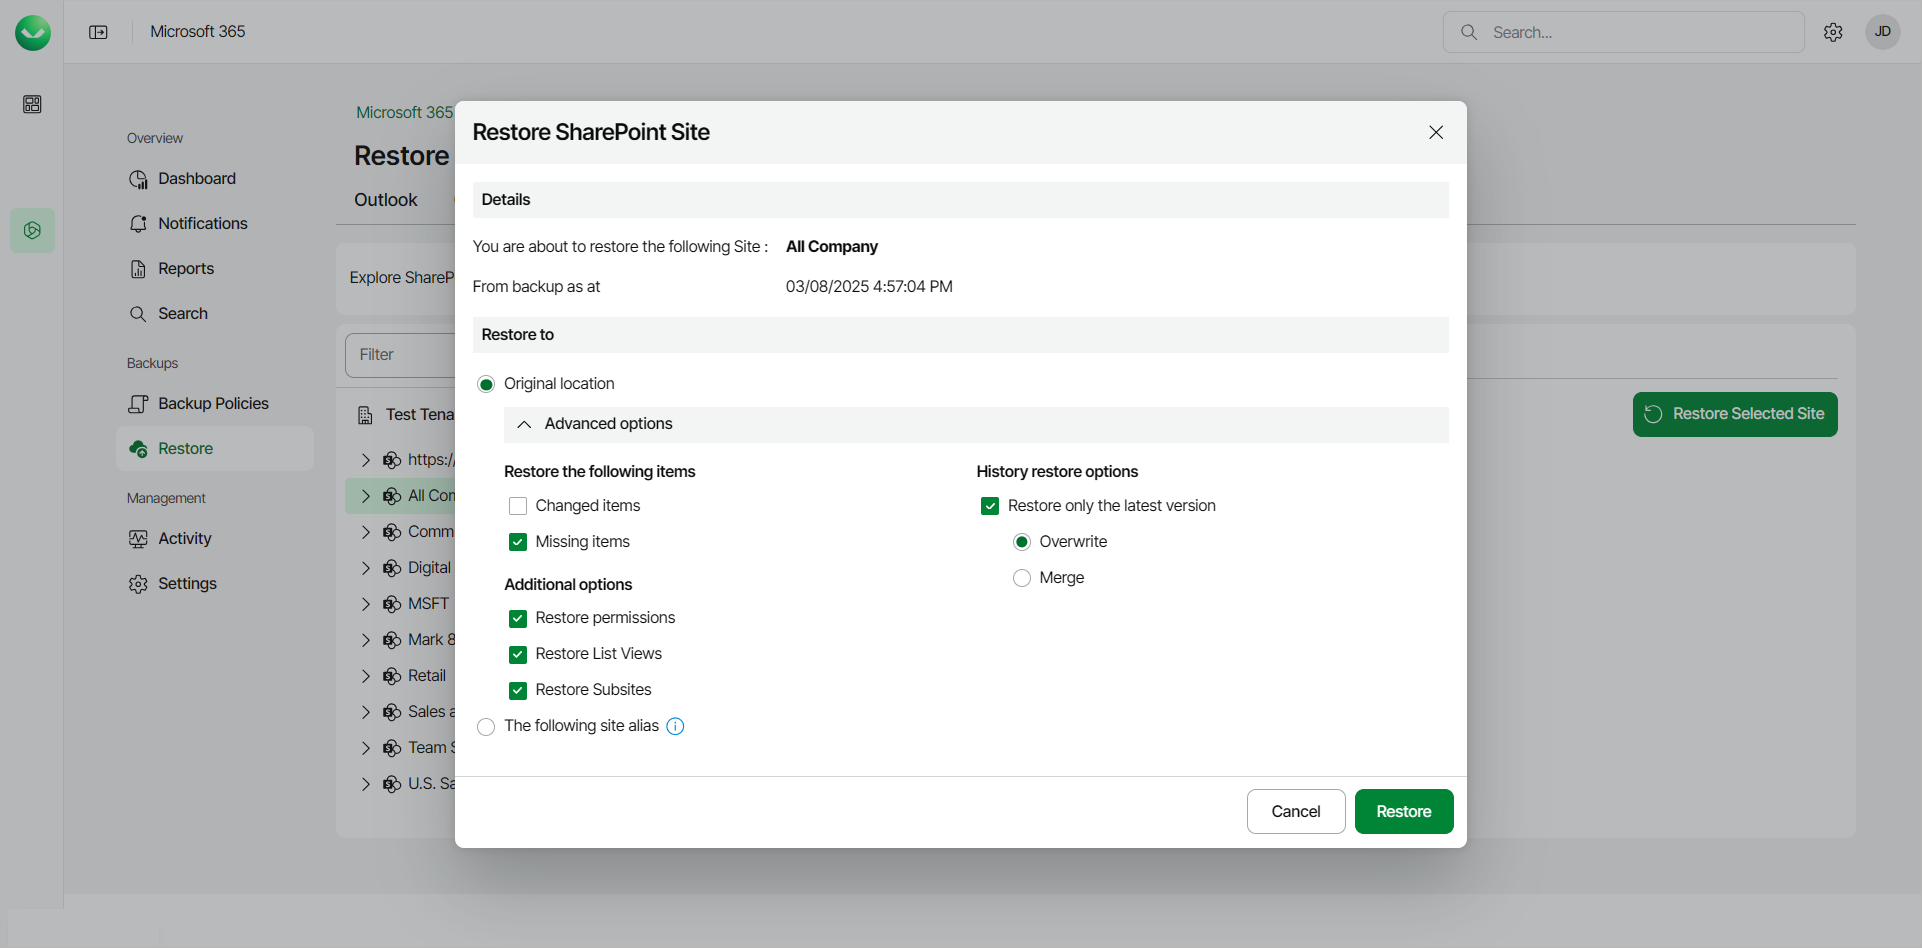Uncheck the Missing items checkbox
1922x948 pixels.
[518, 542]
